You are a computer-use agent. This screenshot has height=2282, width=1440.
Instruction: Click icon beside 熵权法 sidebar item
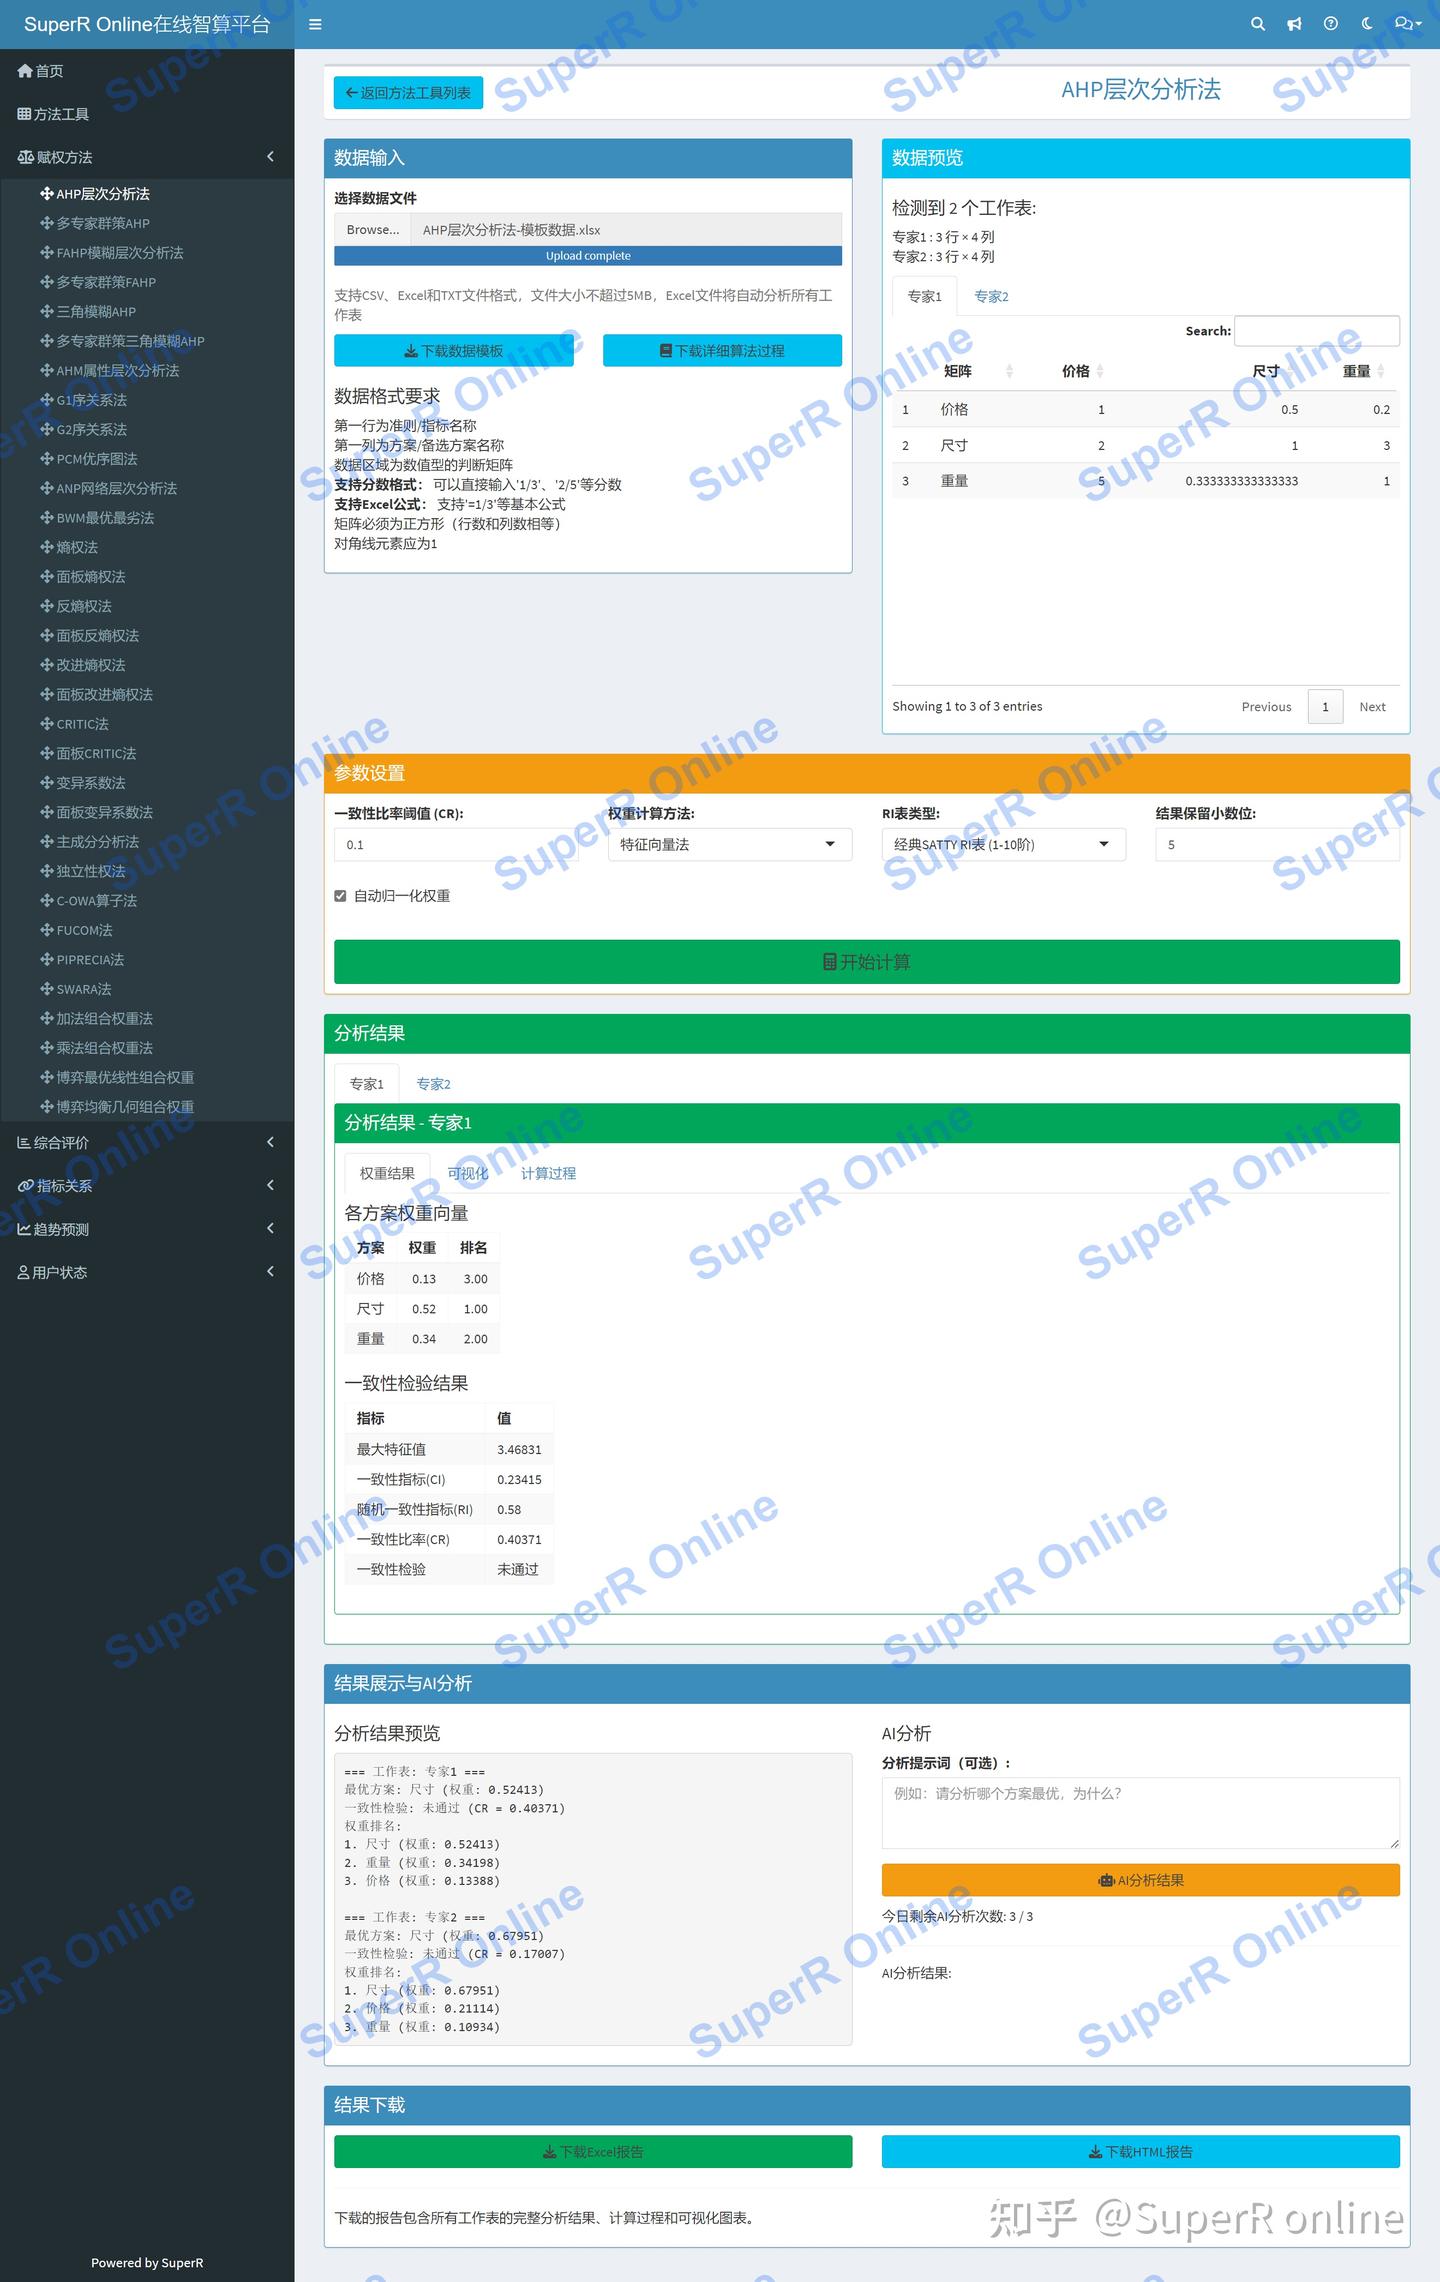[46, 547]
